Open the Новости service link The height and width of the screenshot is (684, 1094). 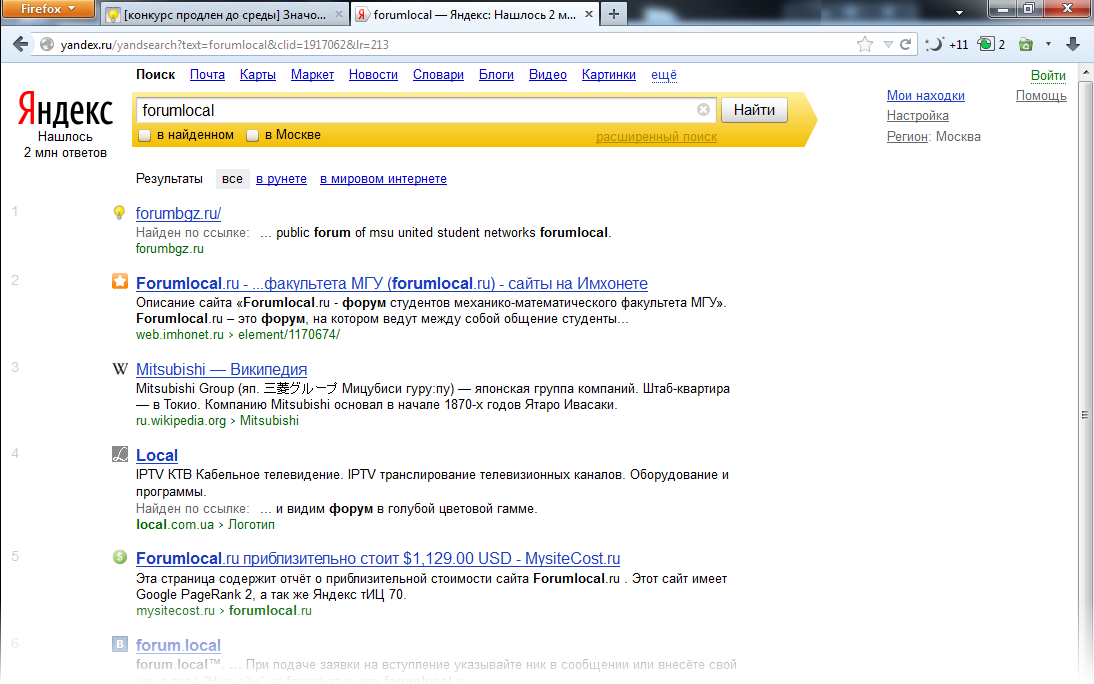click(373, 75)
